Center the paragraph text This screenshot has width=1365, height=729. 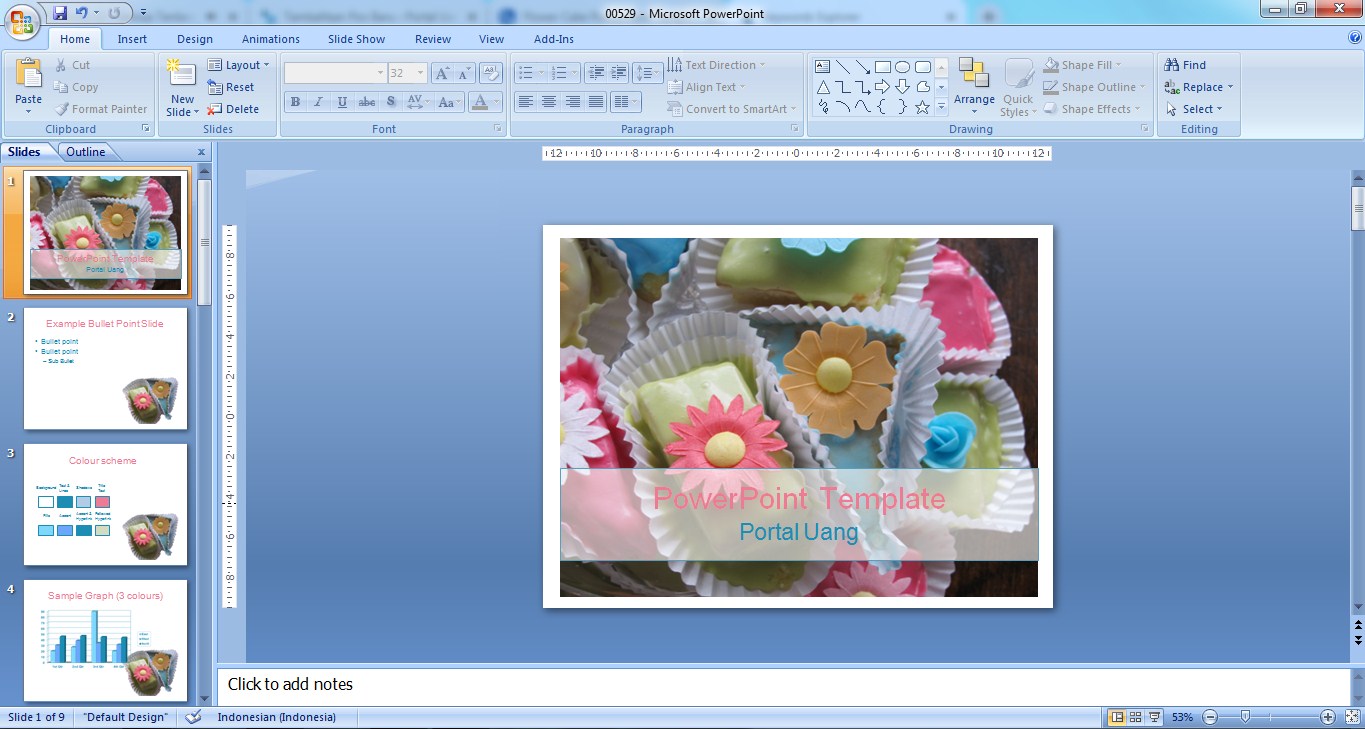(549, 102)
